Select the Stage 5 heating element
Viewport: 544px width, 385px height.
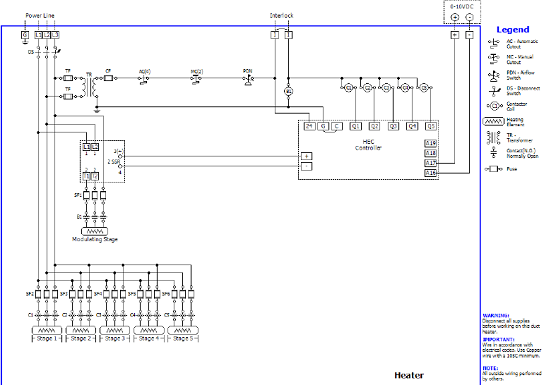click(x=183, y=330)
